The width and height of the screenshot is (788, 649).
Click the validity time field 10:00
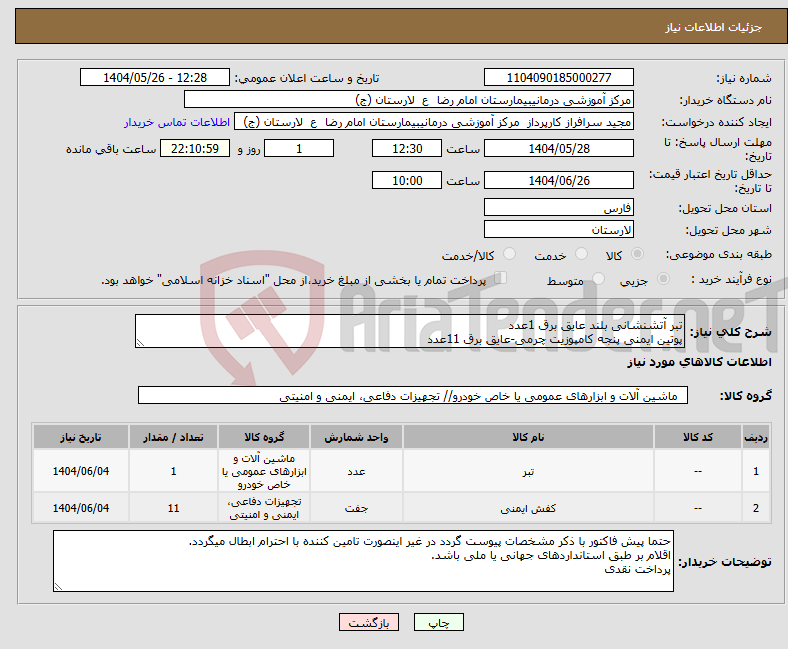pyautogui.click(x=407, y=180)
